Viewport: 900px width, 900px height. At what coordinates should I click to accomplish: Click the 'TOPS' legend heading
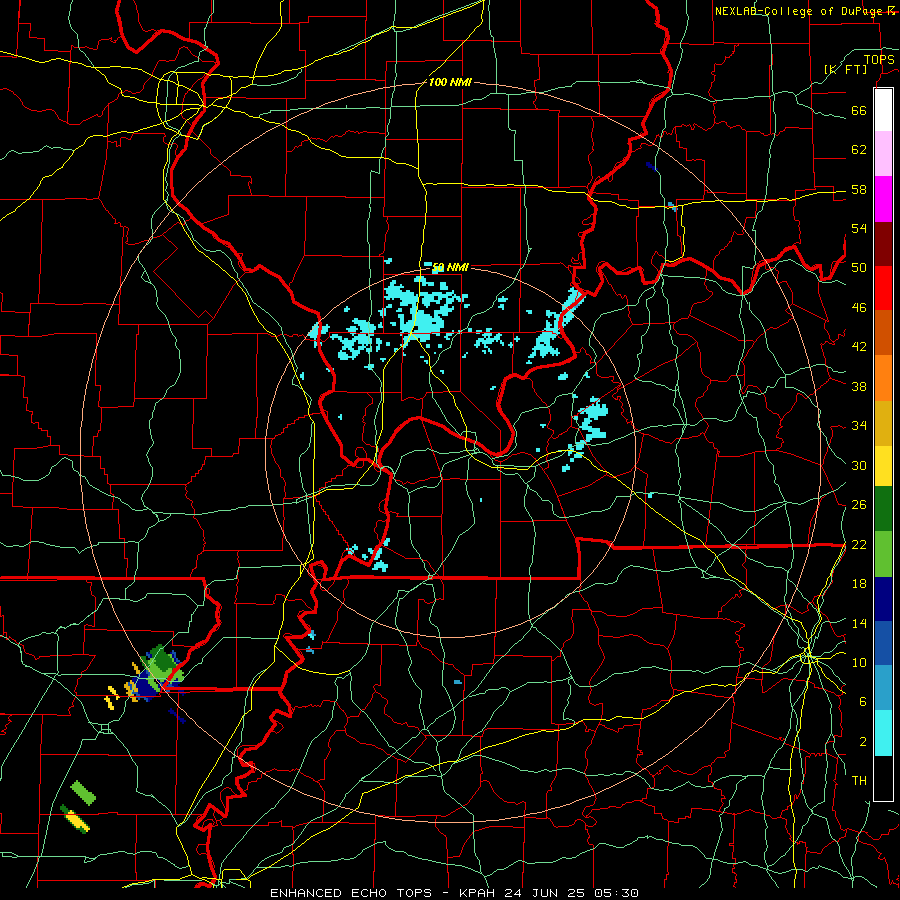879,59
